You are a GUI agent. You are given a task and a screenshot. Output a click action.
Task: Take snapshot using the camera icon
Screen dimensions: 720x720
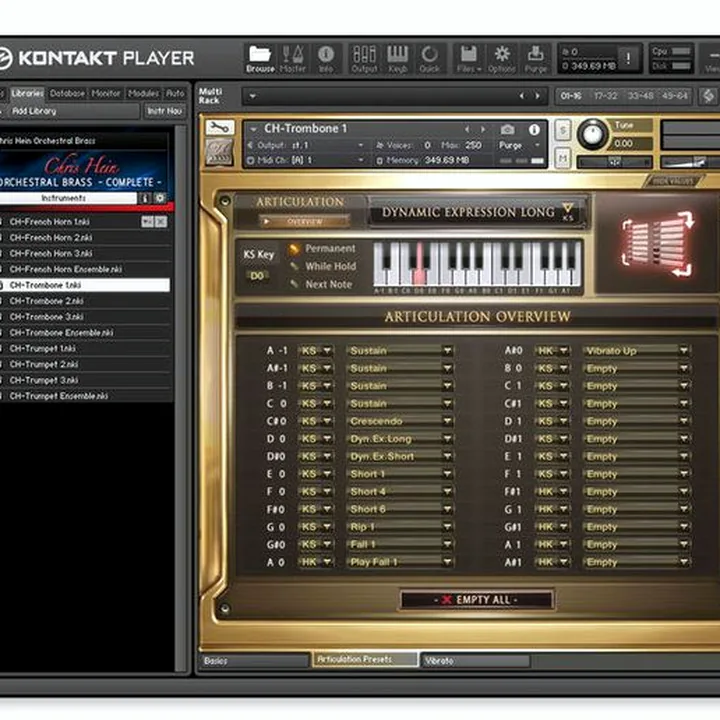coord(507,130)
